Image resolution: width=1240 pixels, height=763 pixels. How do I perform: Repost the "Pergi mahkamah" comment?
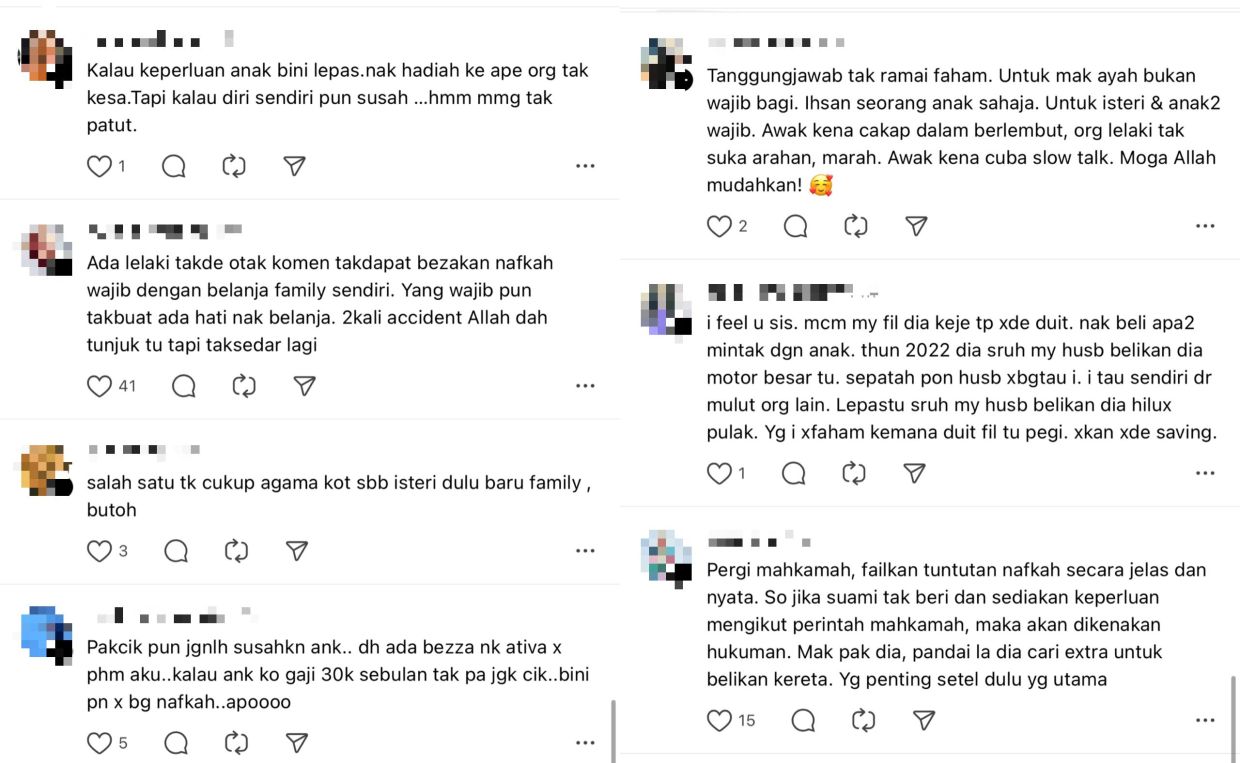862,720
